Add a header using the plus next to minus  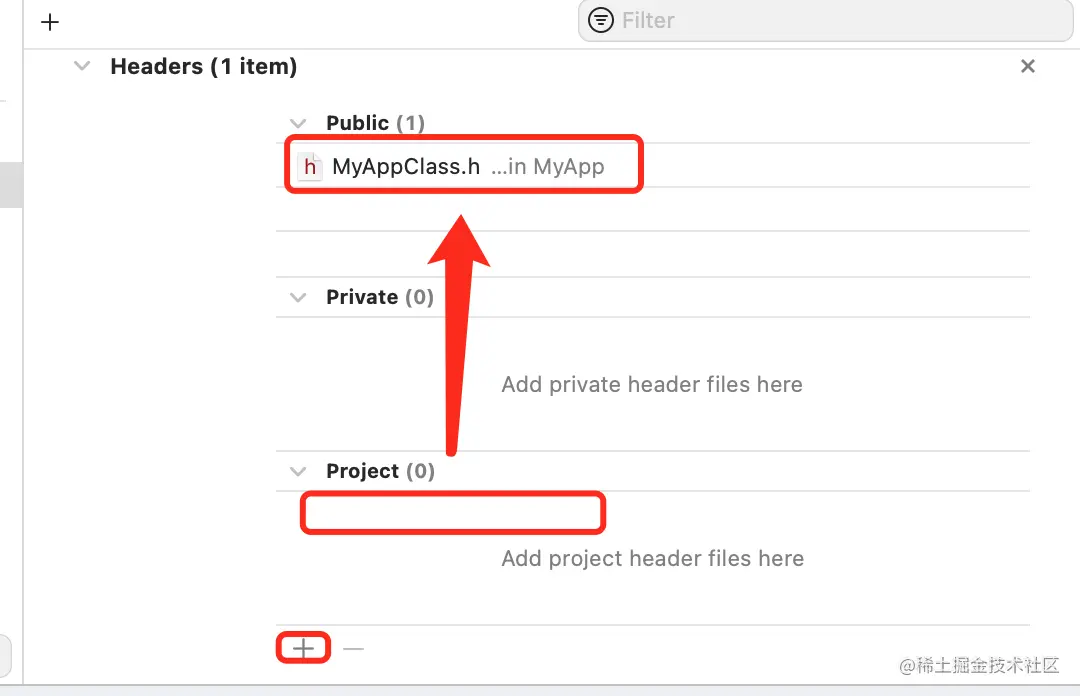click(303, 649)
